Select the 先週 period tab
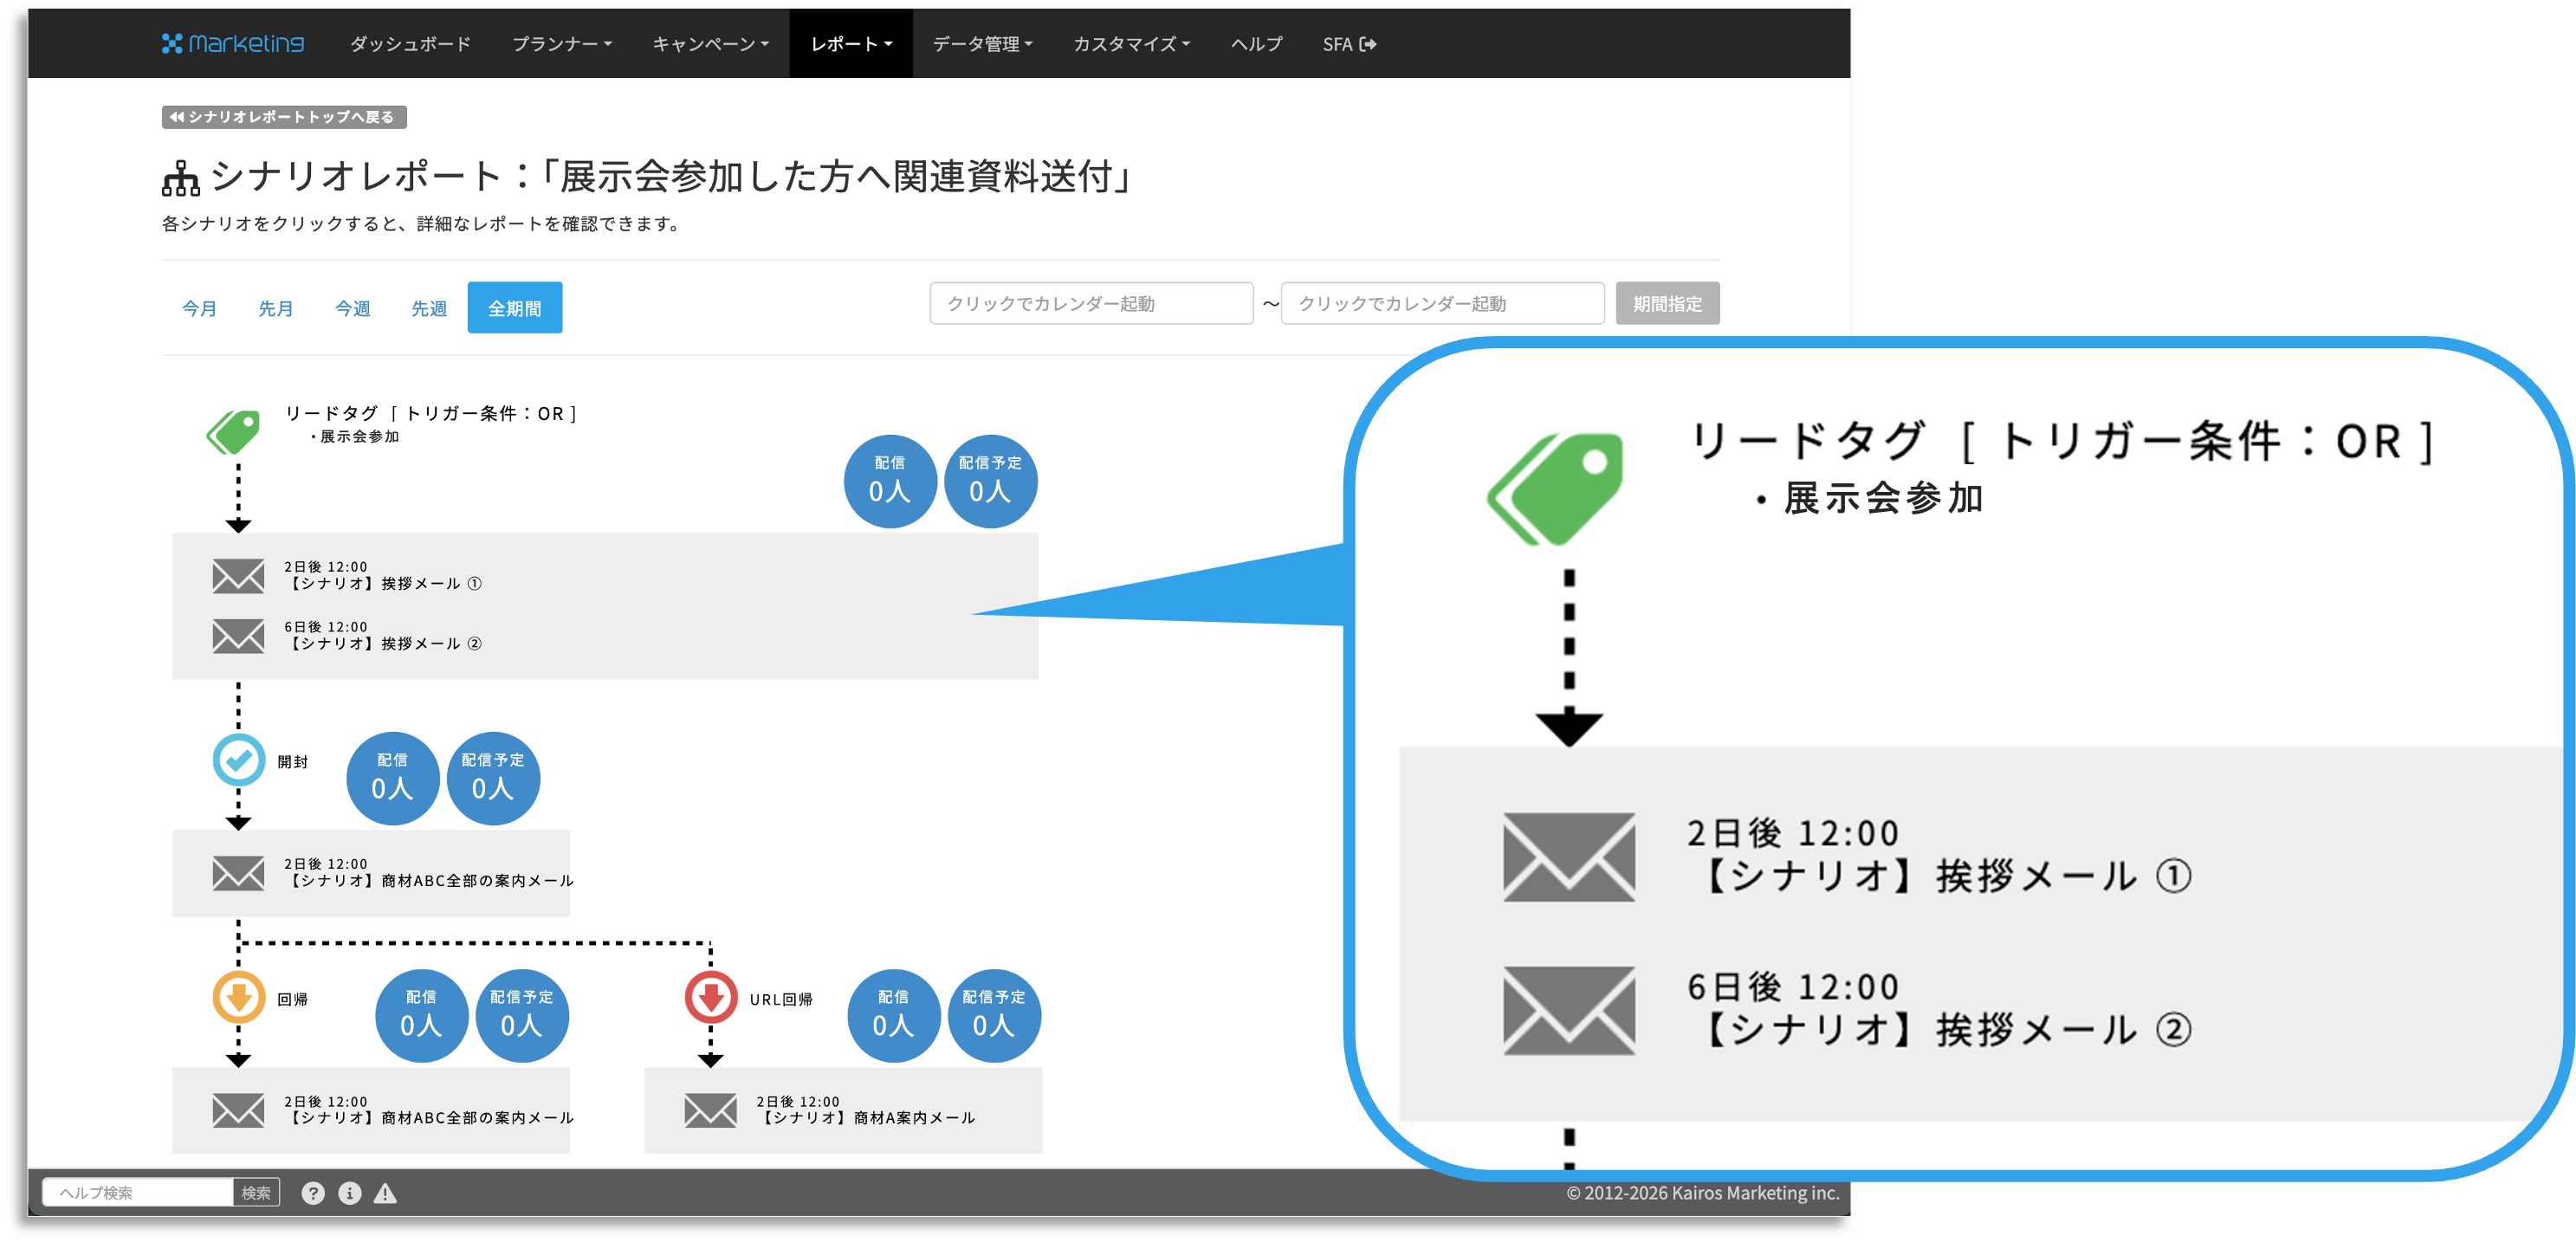The image size is (2576, 1242). point(429,308)
